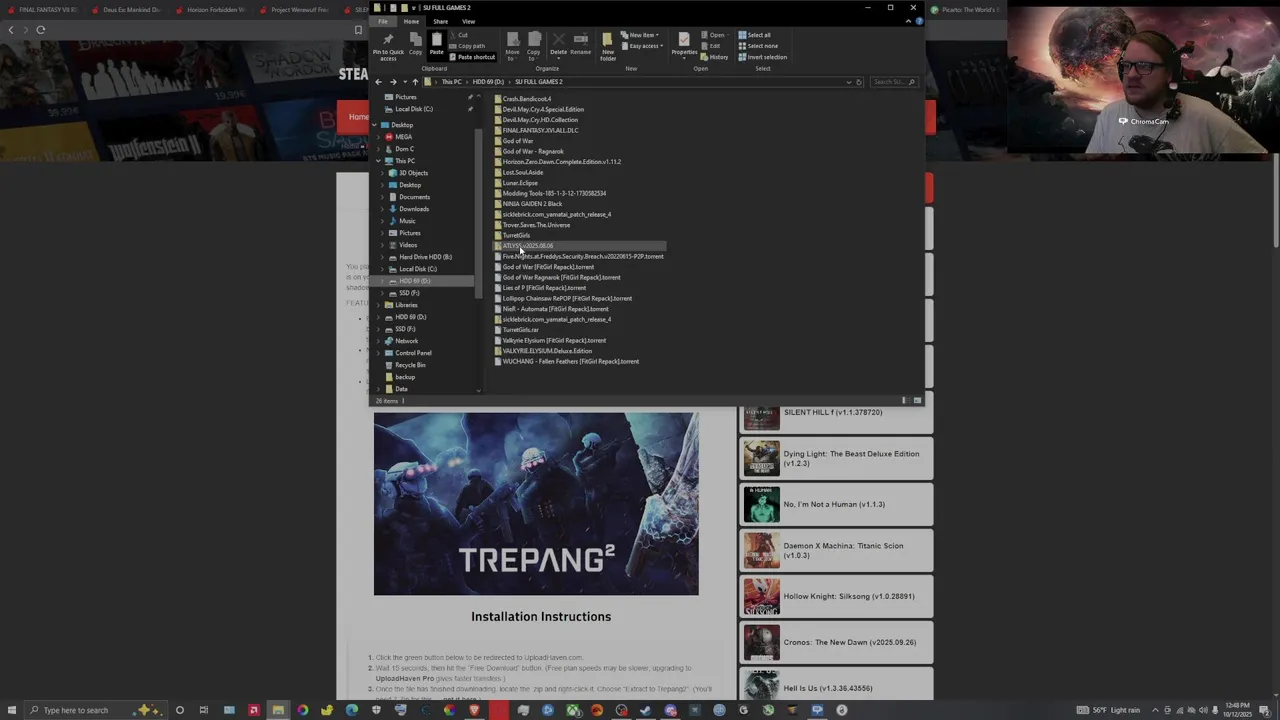Click Select all in ribbon

pyautogui.click(x=755, y=35)
